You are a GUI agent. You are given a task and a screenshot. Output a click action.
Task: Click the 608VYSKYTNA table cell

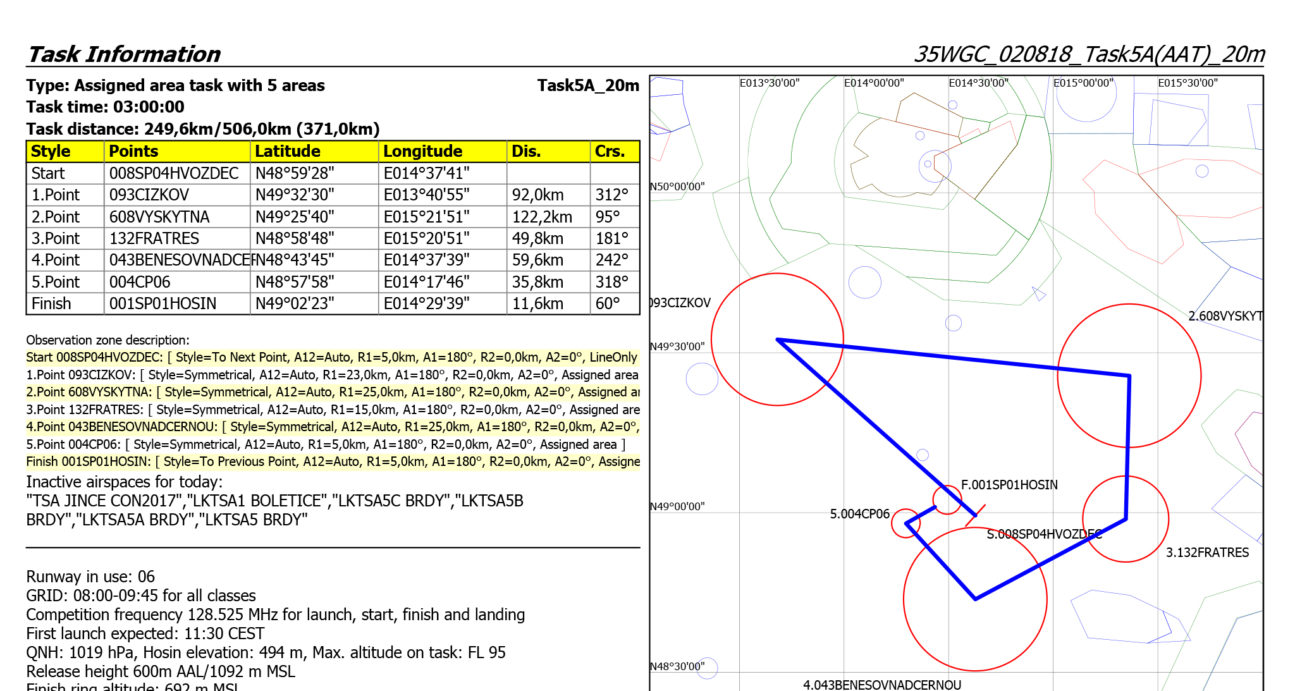click(x=159, y=217)
